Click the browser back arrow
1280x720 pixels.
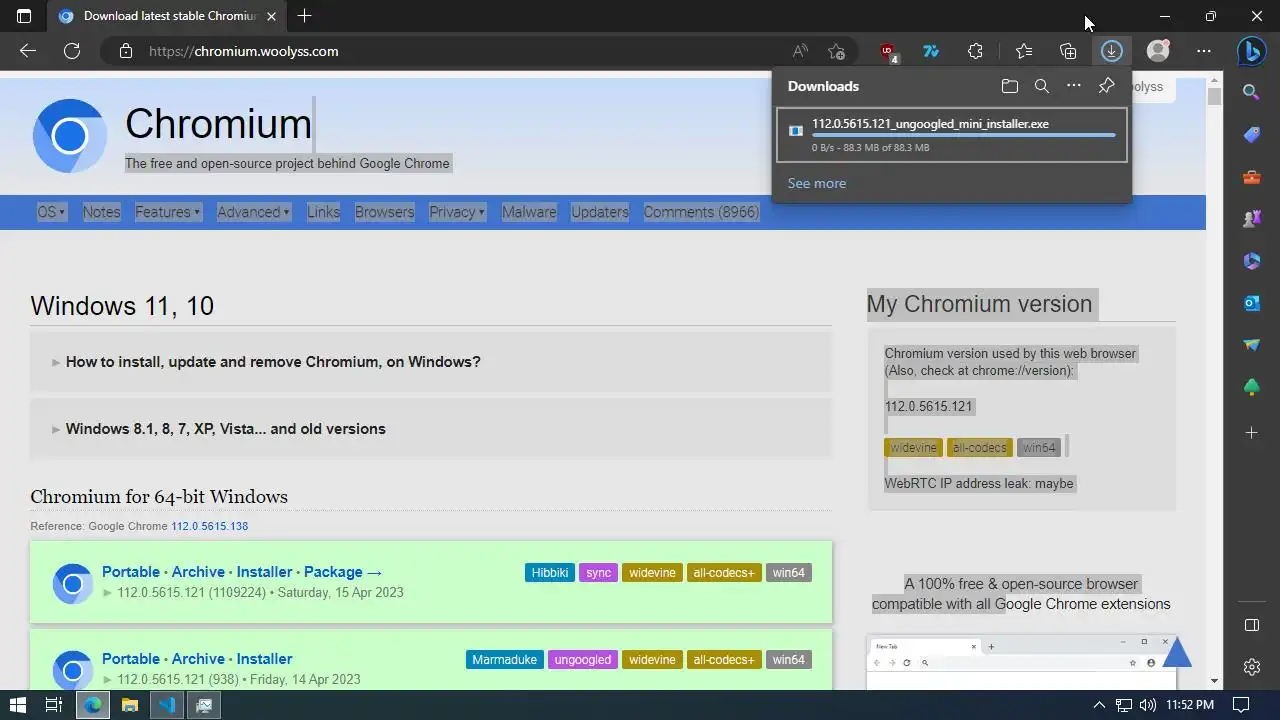coord(28,51)
